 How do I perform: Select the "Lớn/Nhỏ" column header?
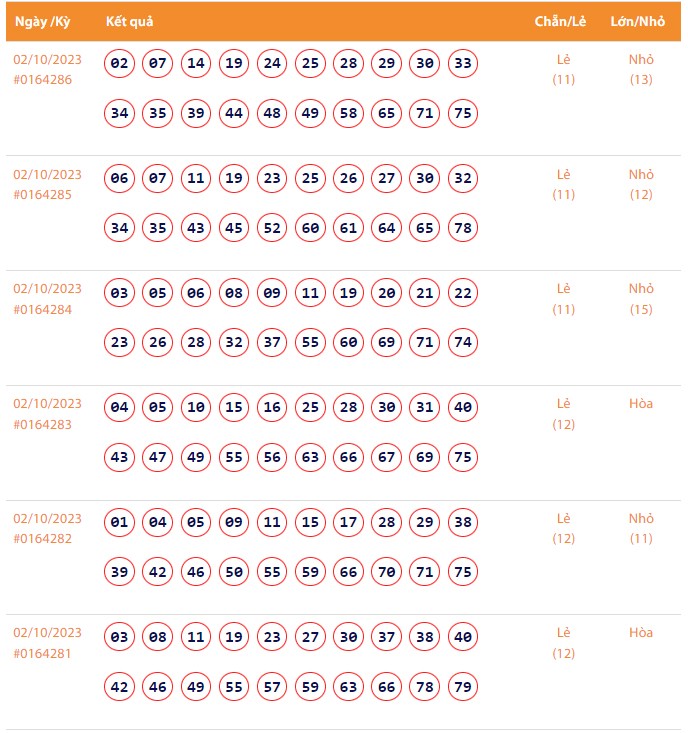pyautogui.click(x=638, y=21)
